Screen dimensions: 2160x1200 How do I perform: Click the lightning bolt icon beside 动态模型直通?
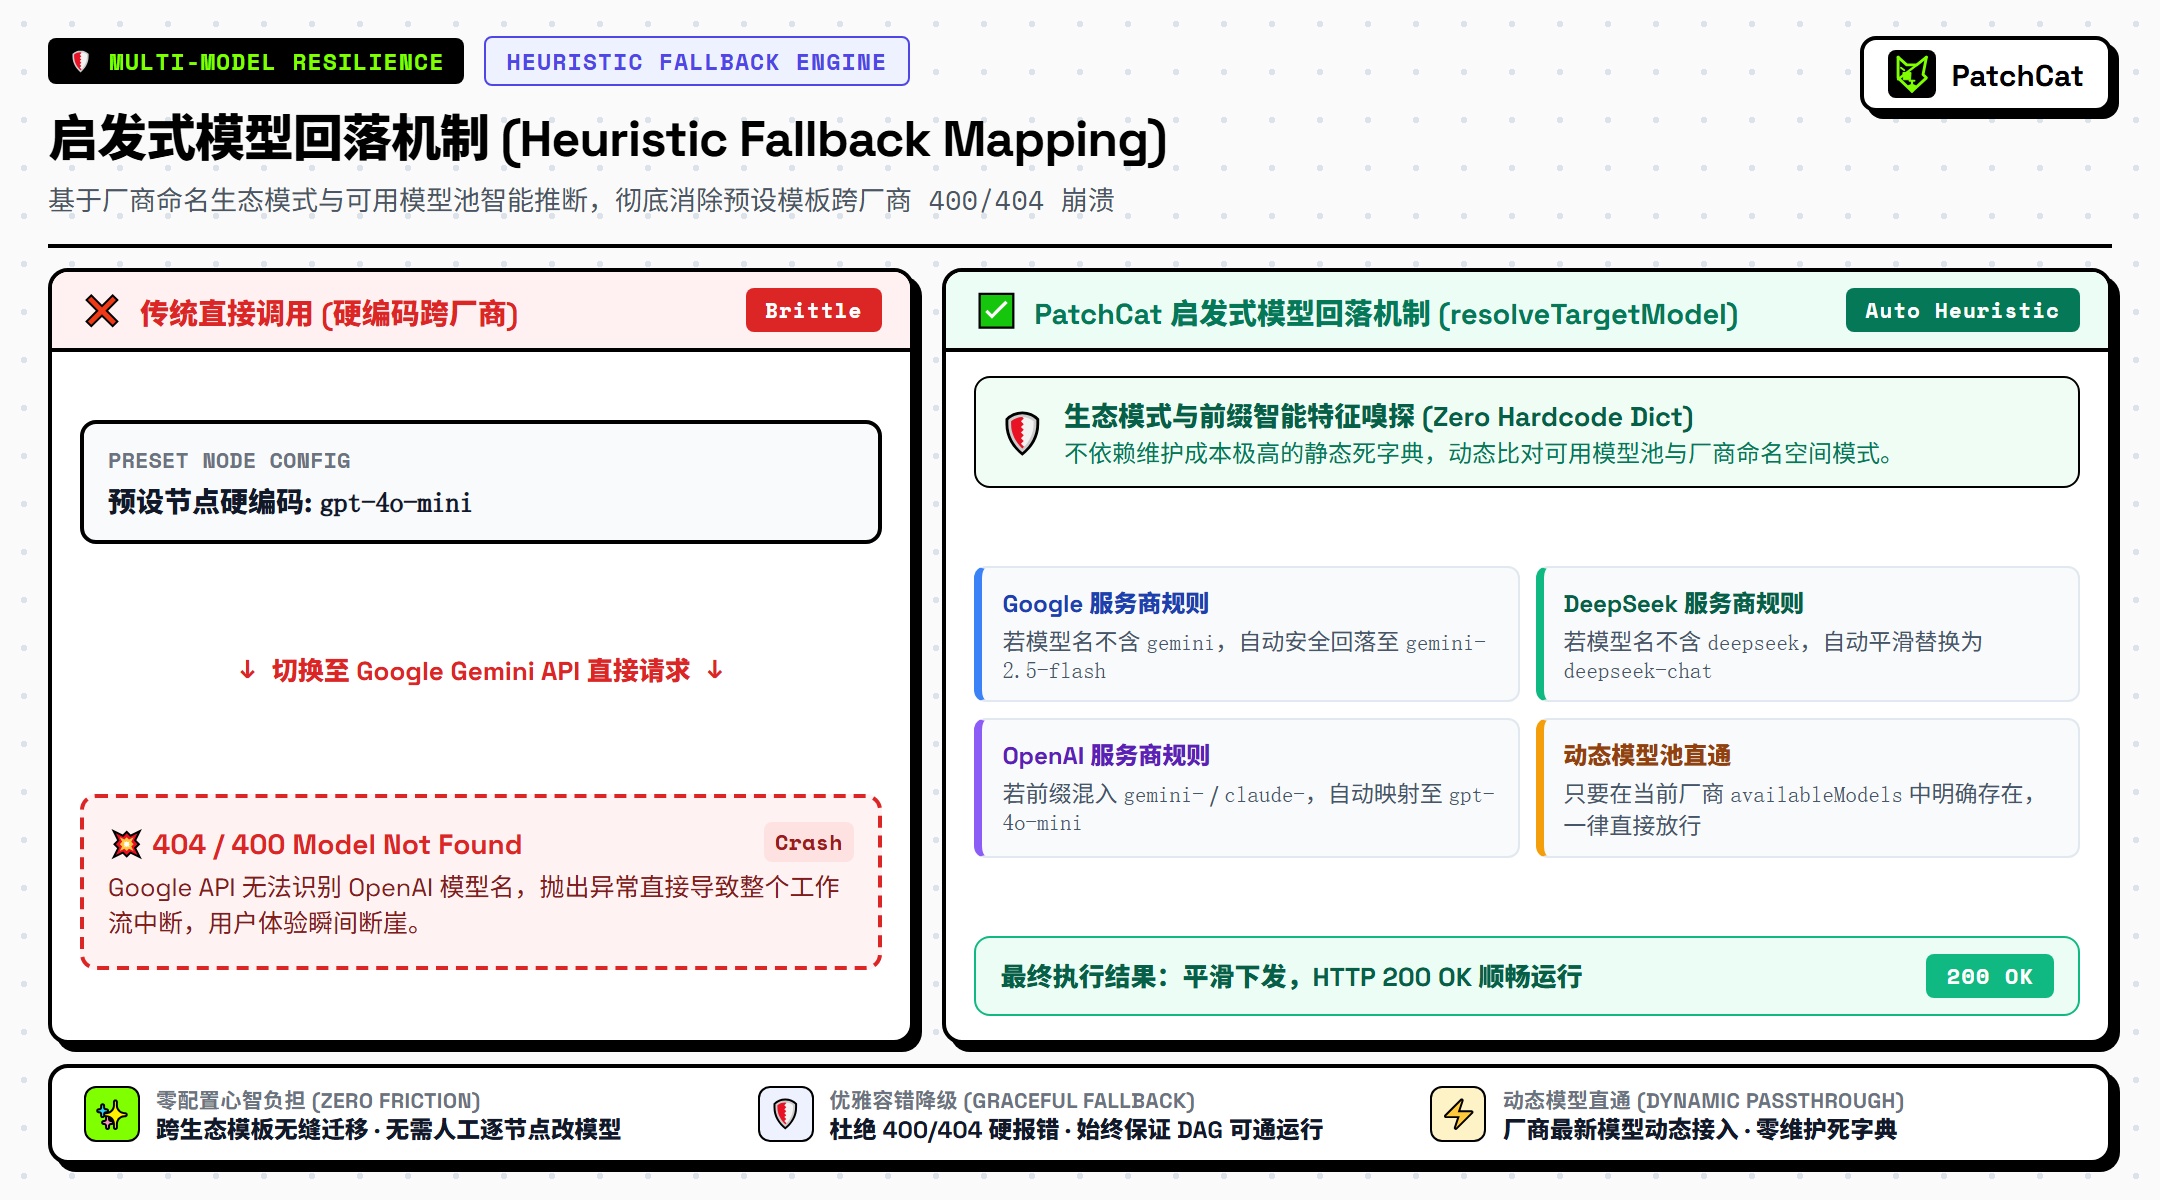click(x=1458, y=1114)
